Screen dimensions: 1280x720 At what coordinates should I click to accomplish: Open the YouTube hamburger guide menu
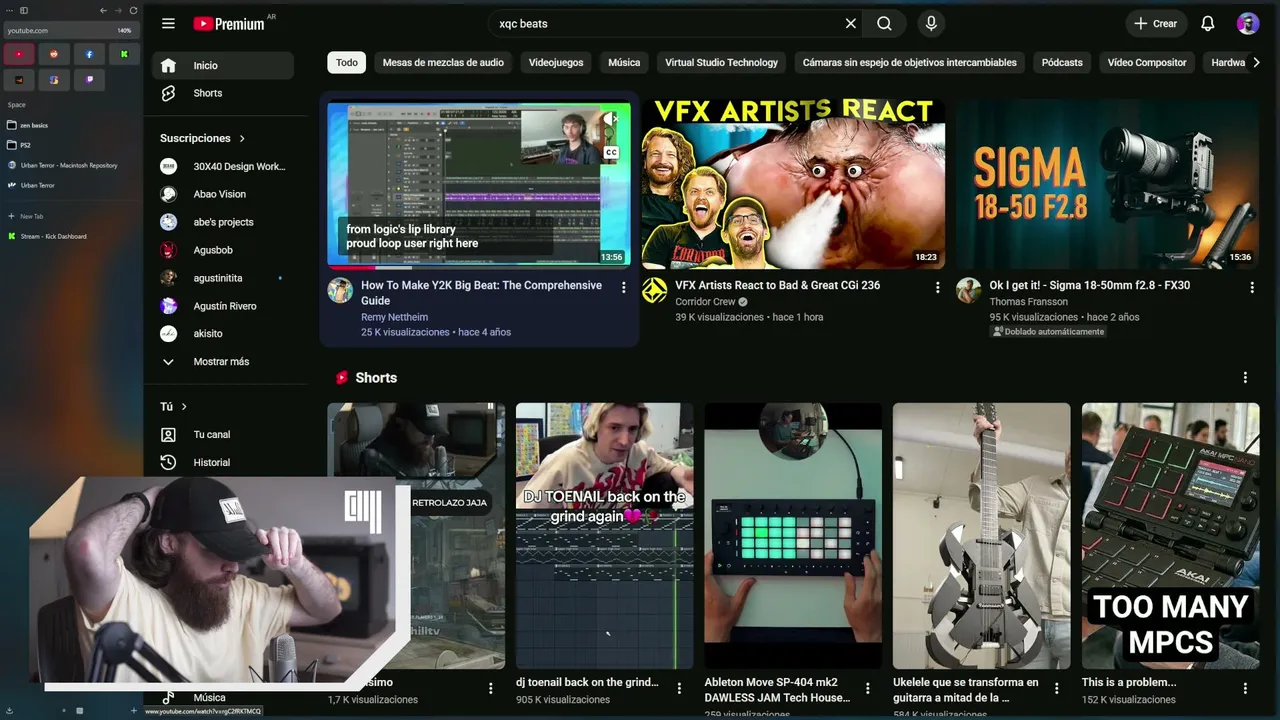pyautogui.click(x=168, y=23)
